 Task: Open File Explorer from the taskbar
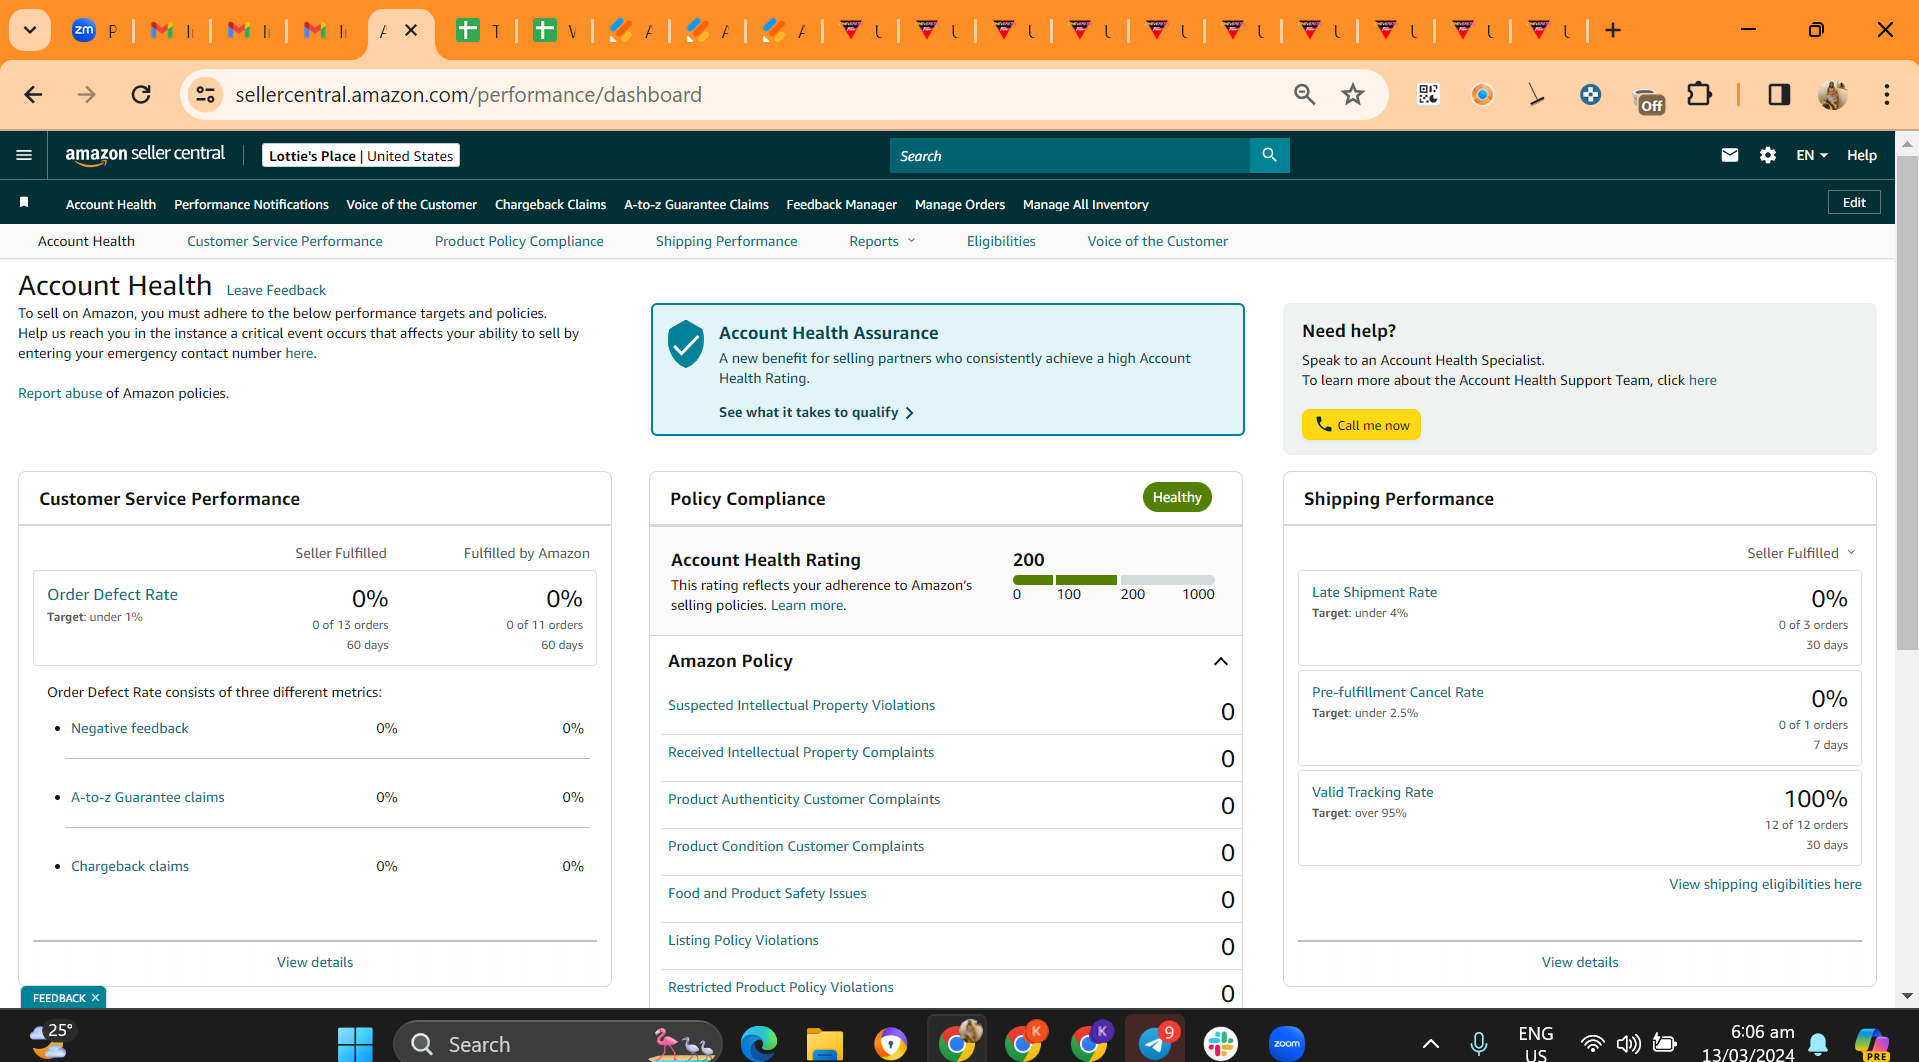coord(824,1044)
